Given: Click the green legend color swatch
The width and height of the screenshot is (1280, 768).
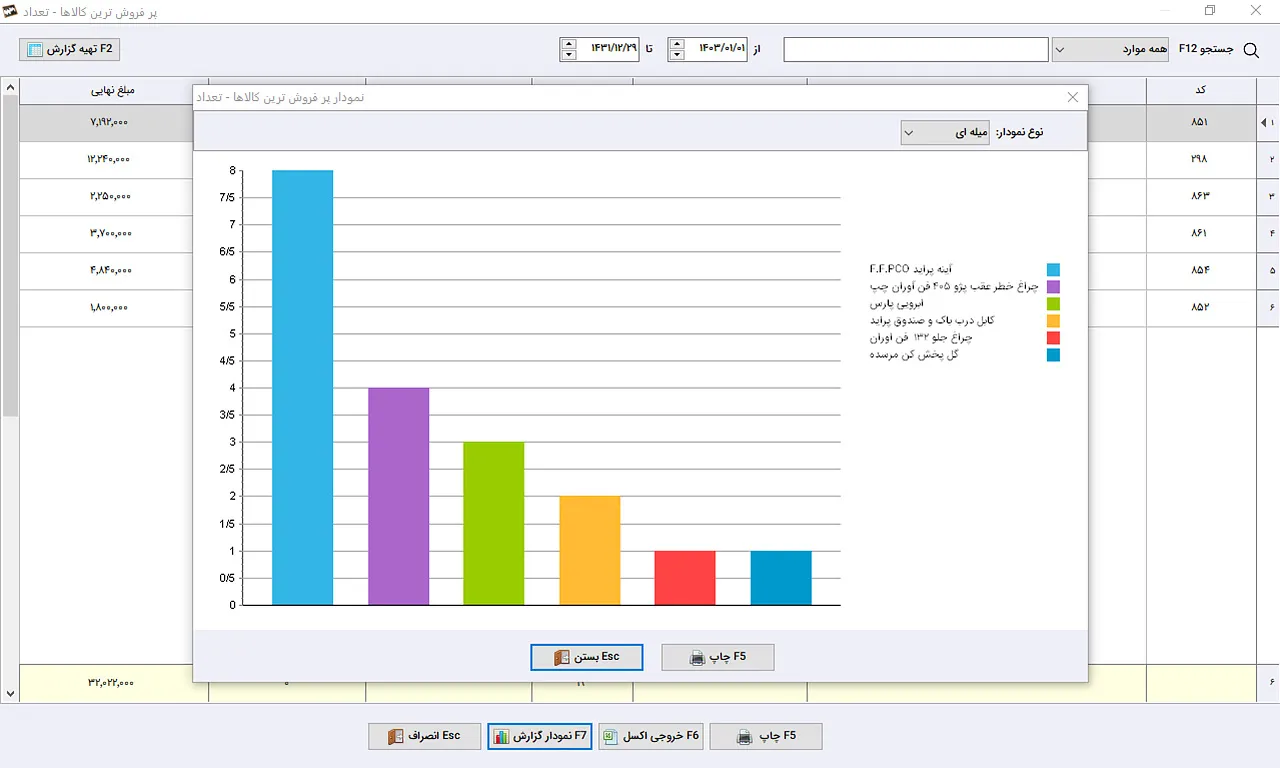Looking at the screenshot, I should click(1053, 304).
